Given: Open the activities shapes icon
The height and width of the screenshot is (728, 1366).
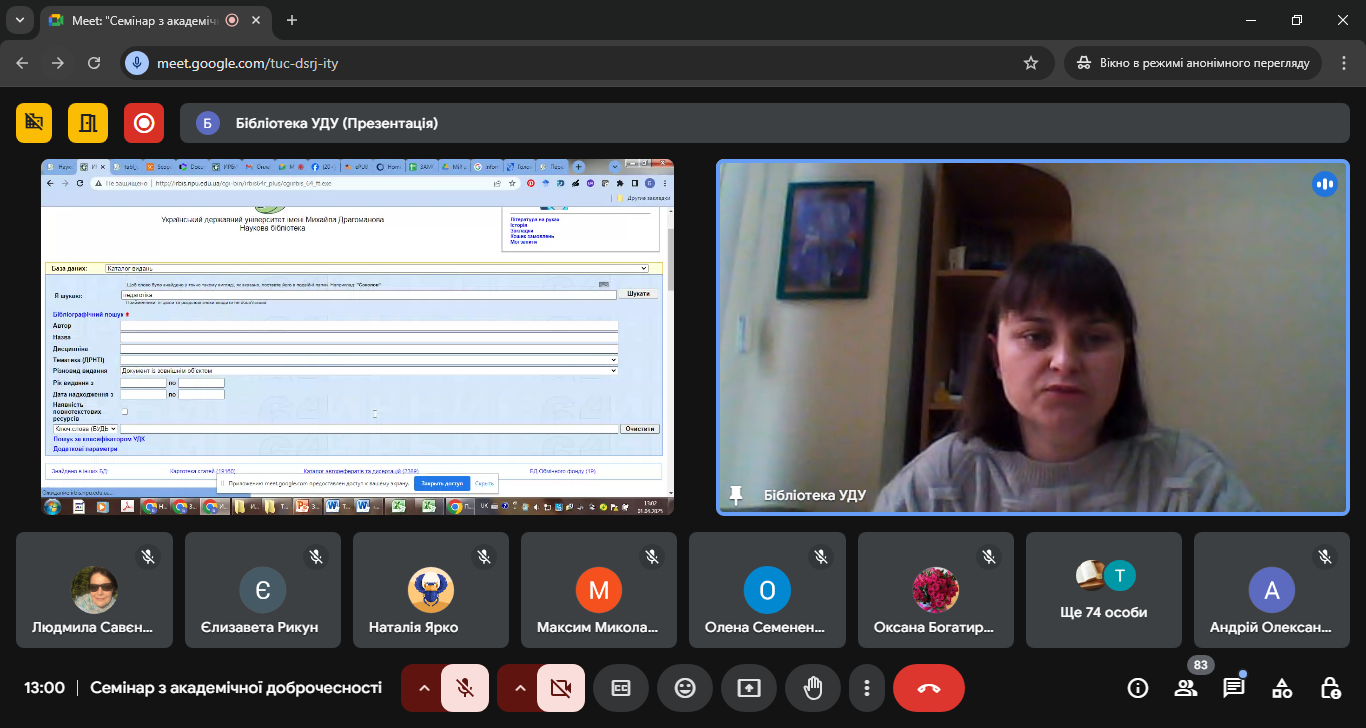Looking at the screenshot, I should click(1282, 688).
